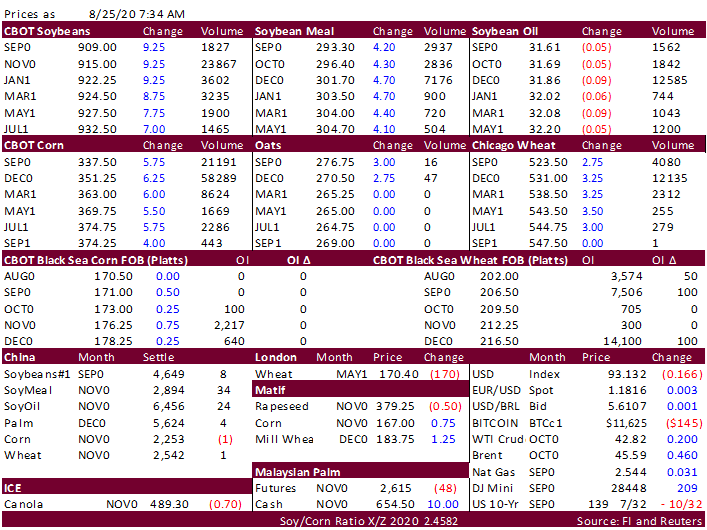This screenshot has height=530, width=707.
Task: Select soybeans JUL1 price 932.50
Action: (97, 129)
